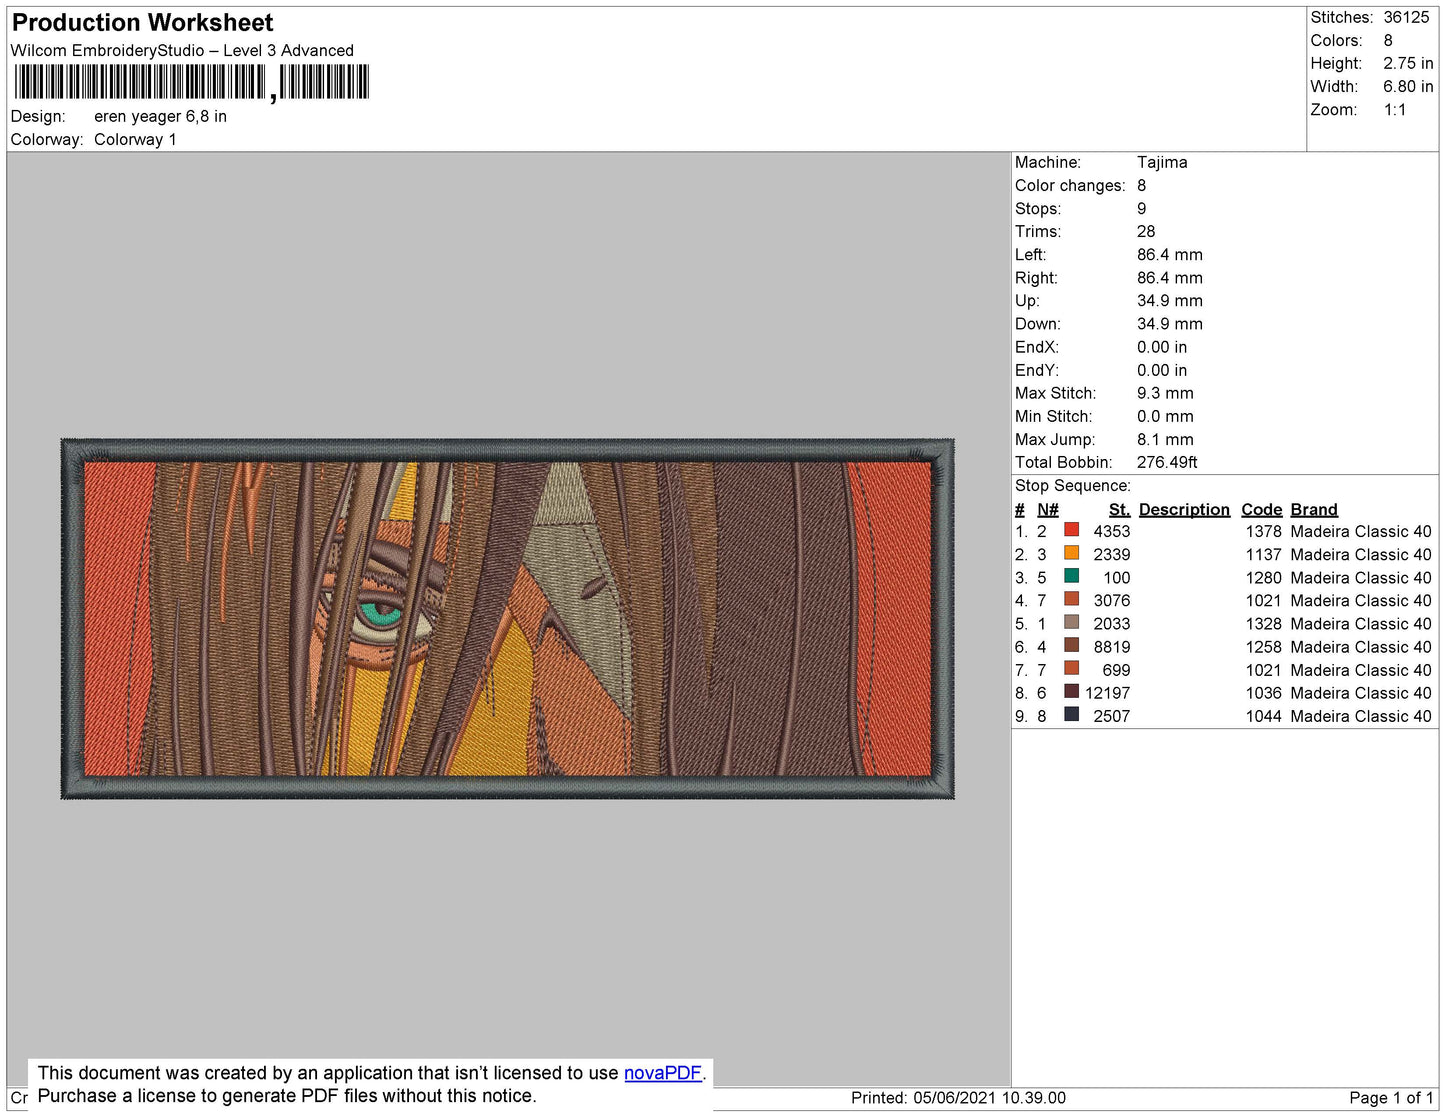Click the Width value 6.80 in
The height and width of the screenshot is (1117, 1445).
tap(1408, 86)
